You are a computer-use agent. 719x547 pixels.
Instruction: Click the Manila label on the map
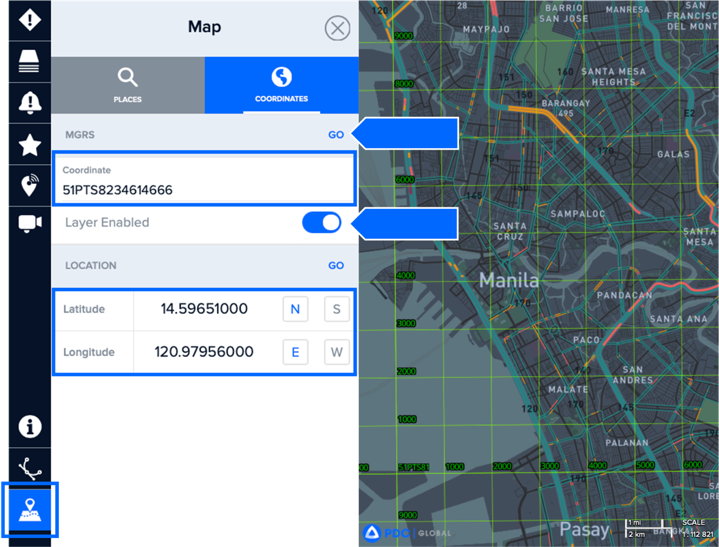tap(509, 280)
